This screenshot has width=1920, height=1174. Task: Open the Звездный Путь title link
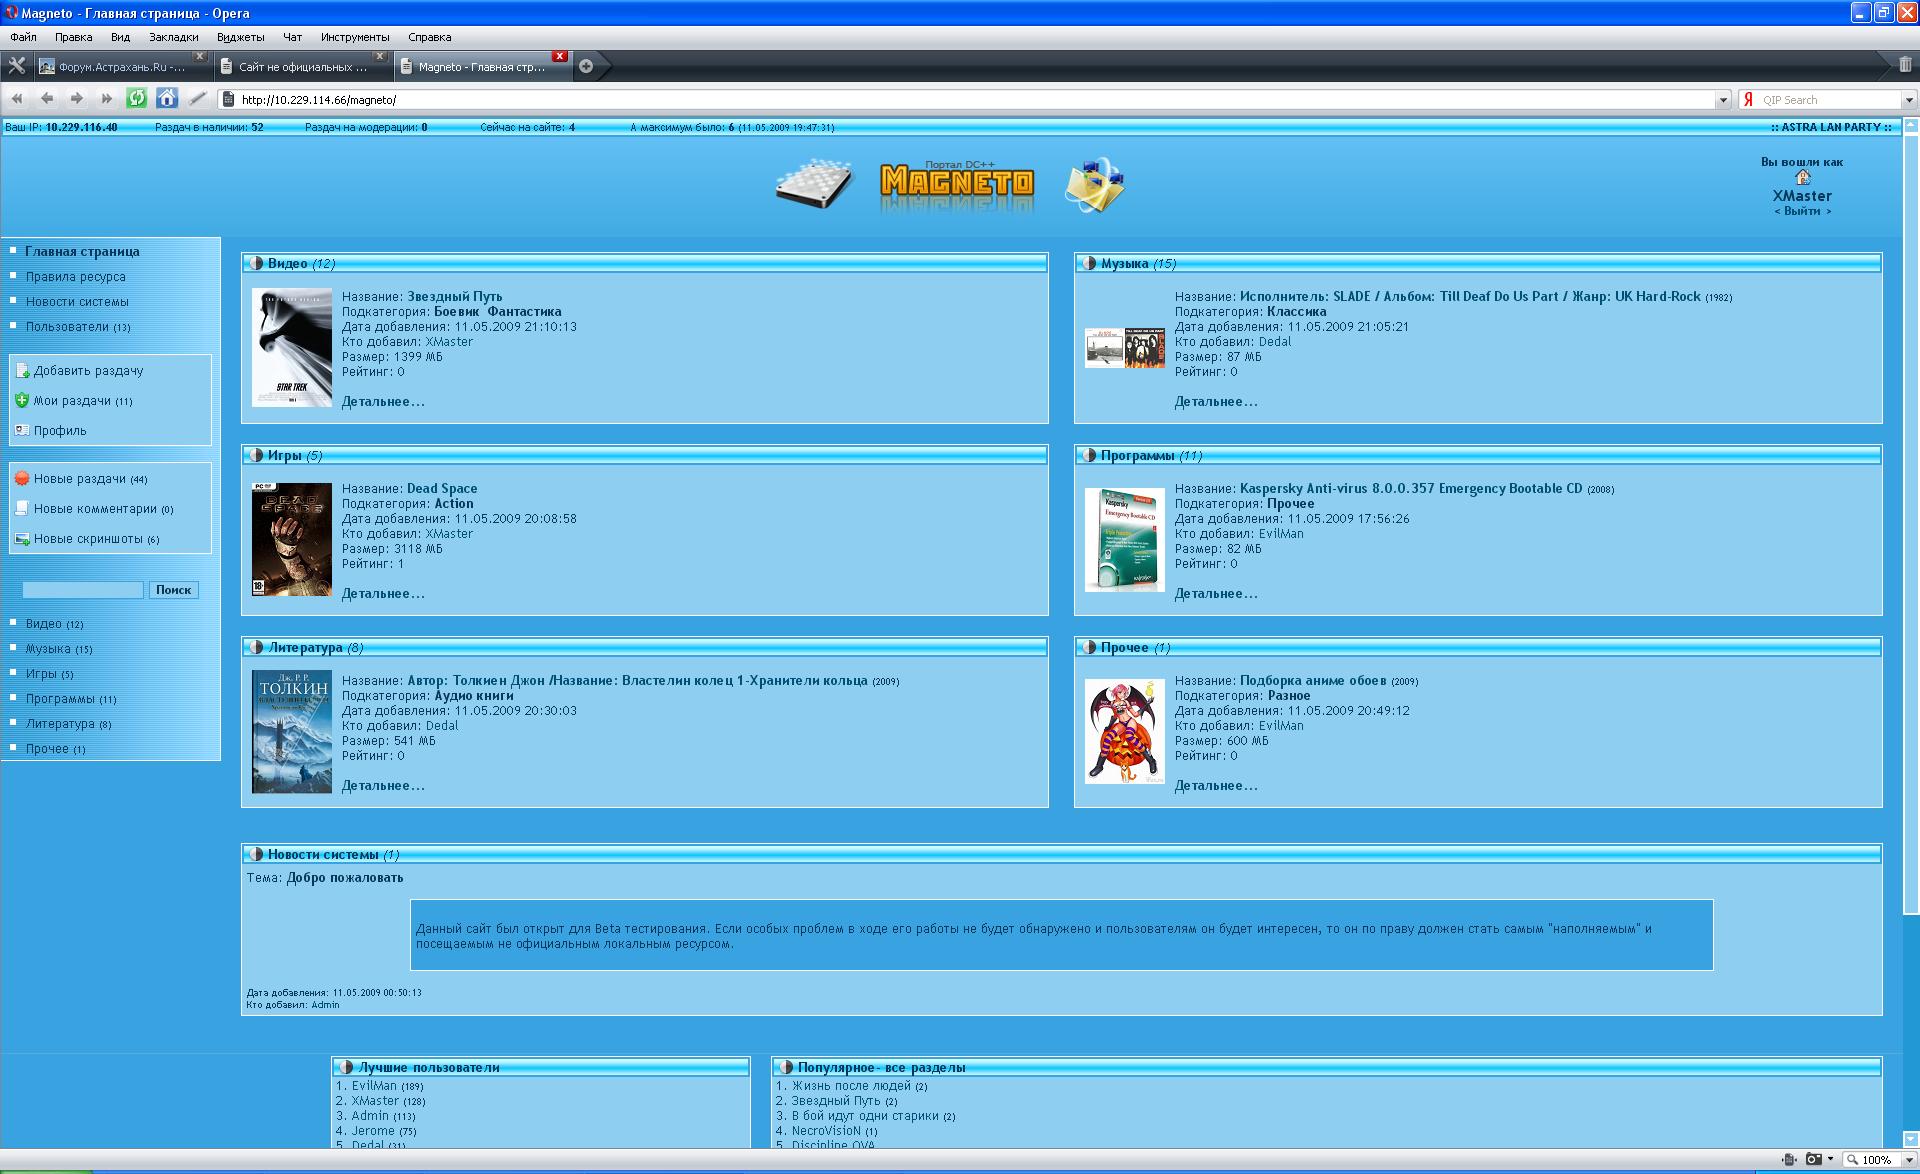[455, 297]
